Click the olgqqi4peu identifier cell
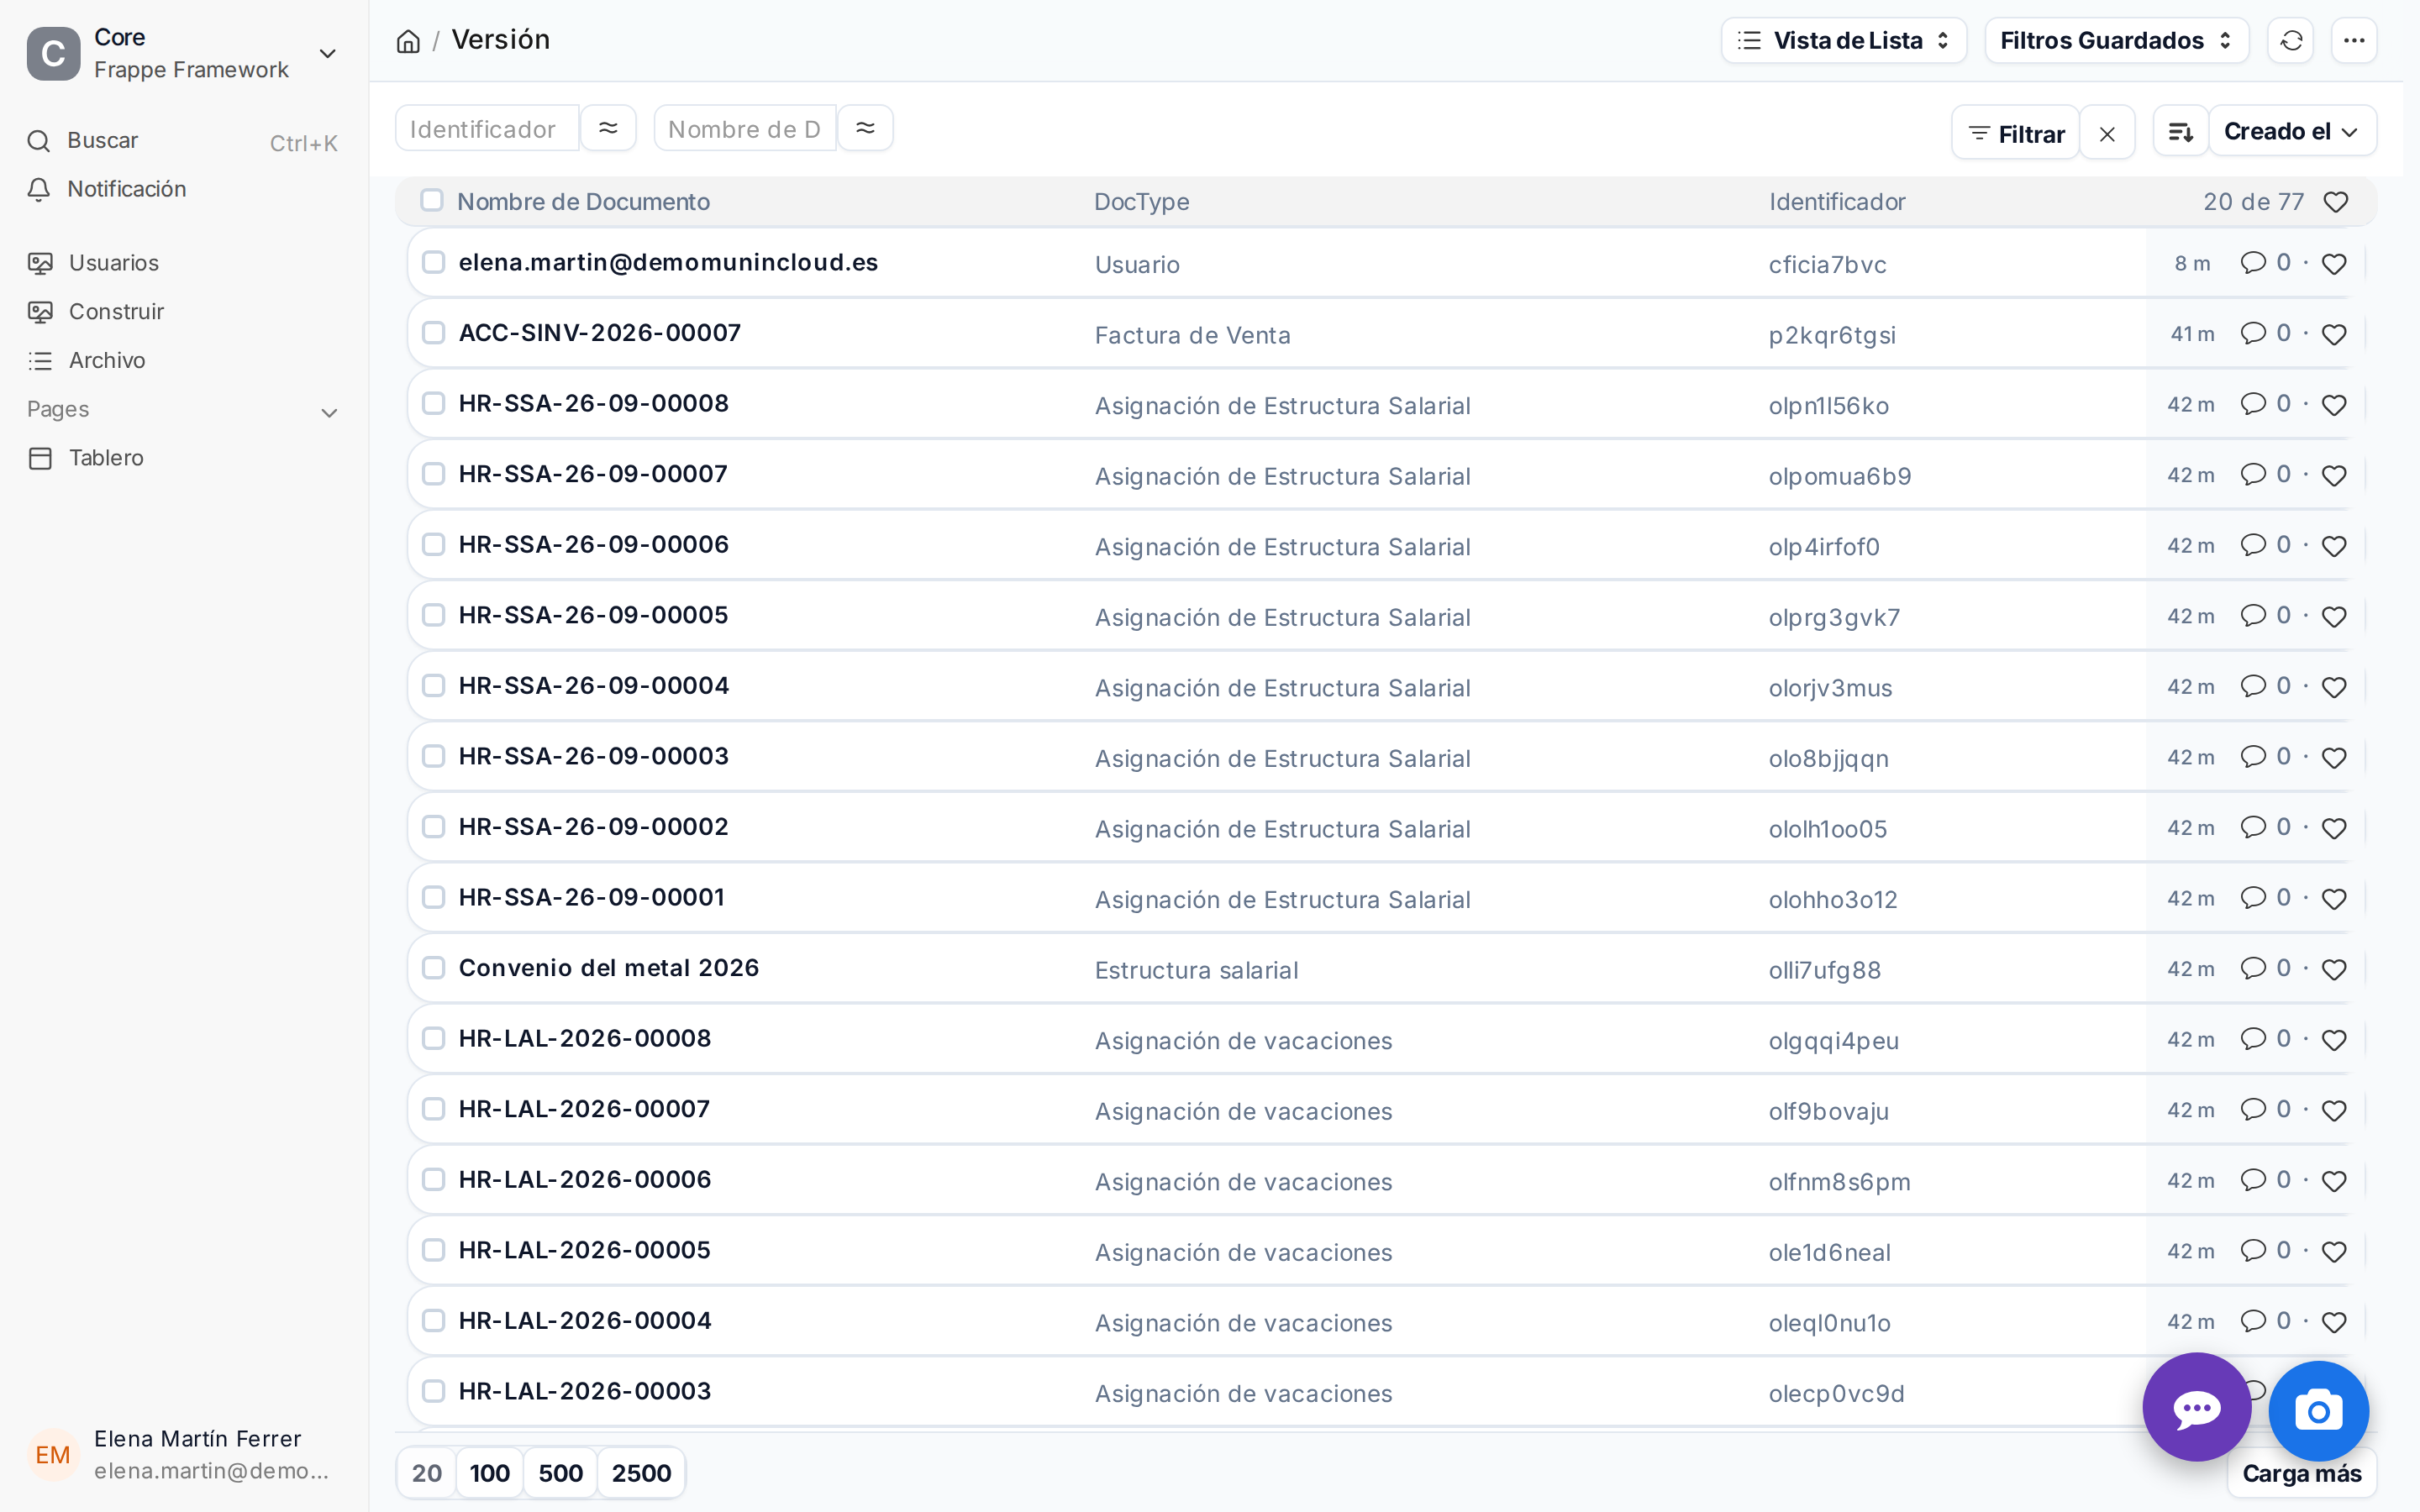Viewport: 2420px width, 1512px height. click(1833, 1041)
